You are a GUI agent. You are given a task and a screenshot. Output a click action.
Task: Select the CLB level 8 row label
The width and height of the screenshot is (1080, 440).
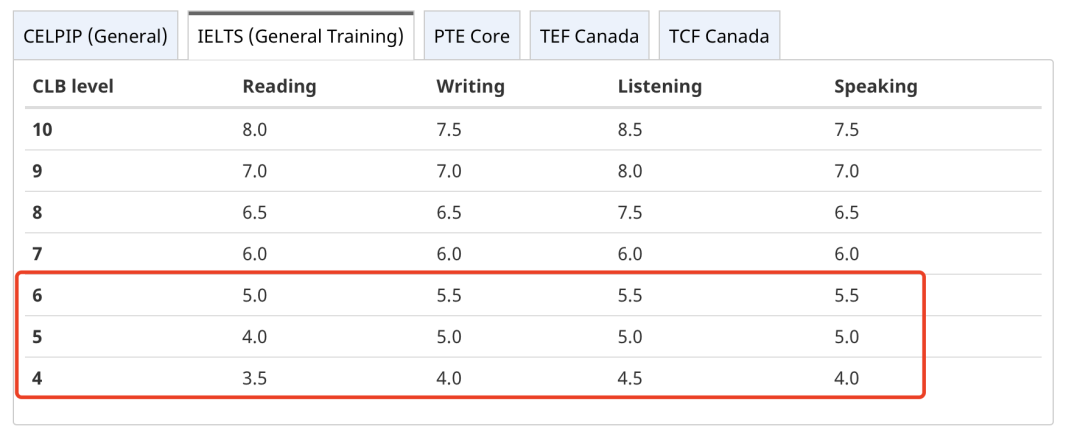37,212
